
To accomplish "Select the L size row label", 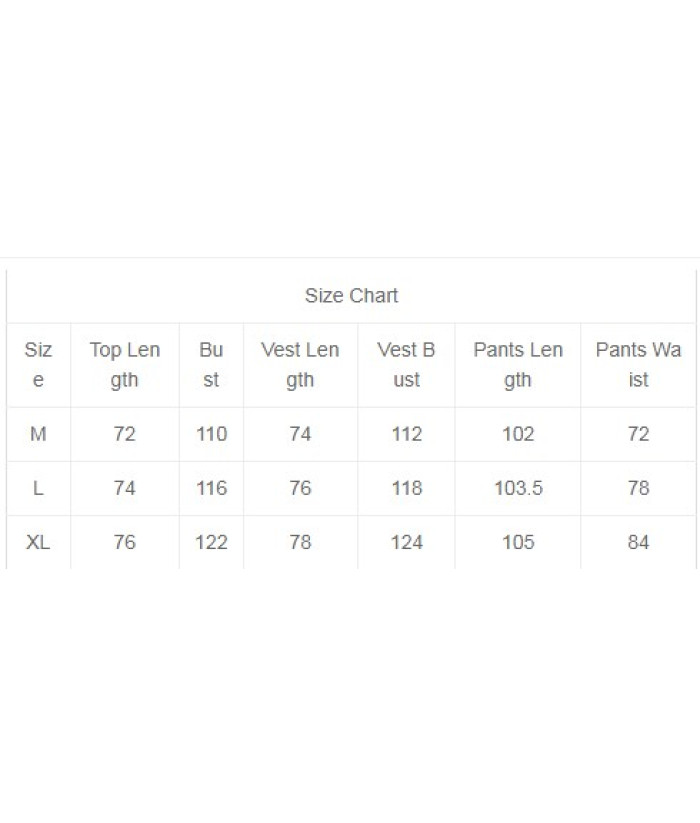I will (x=38, y=488).
